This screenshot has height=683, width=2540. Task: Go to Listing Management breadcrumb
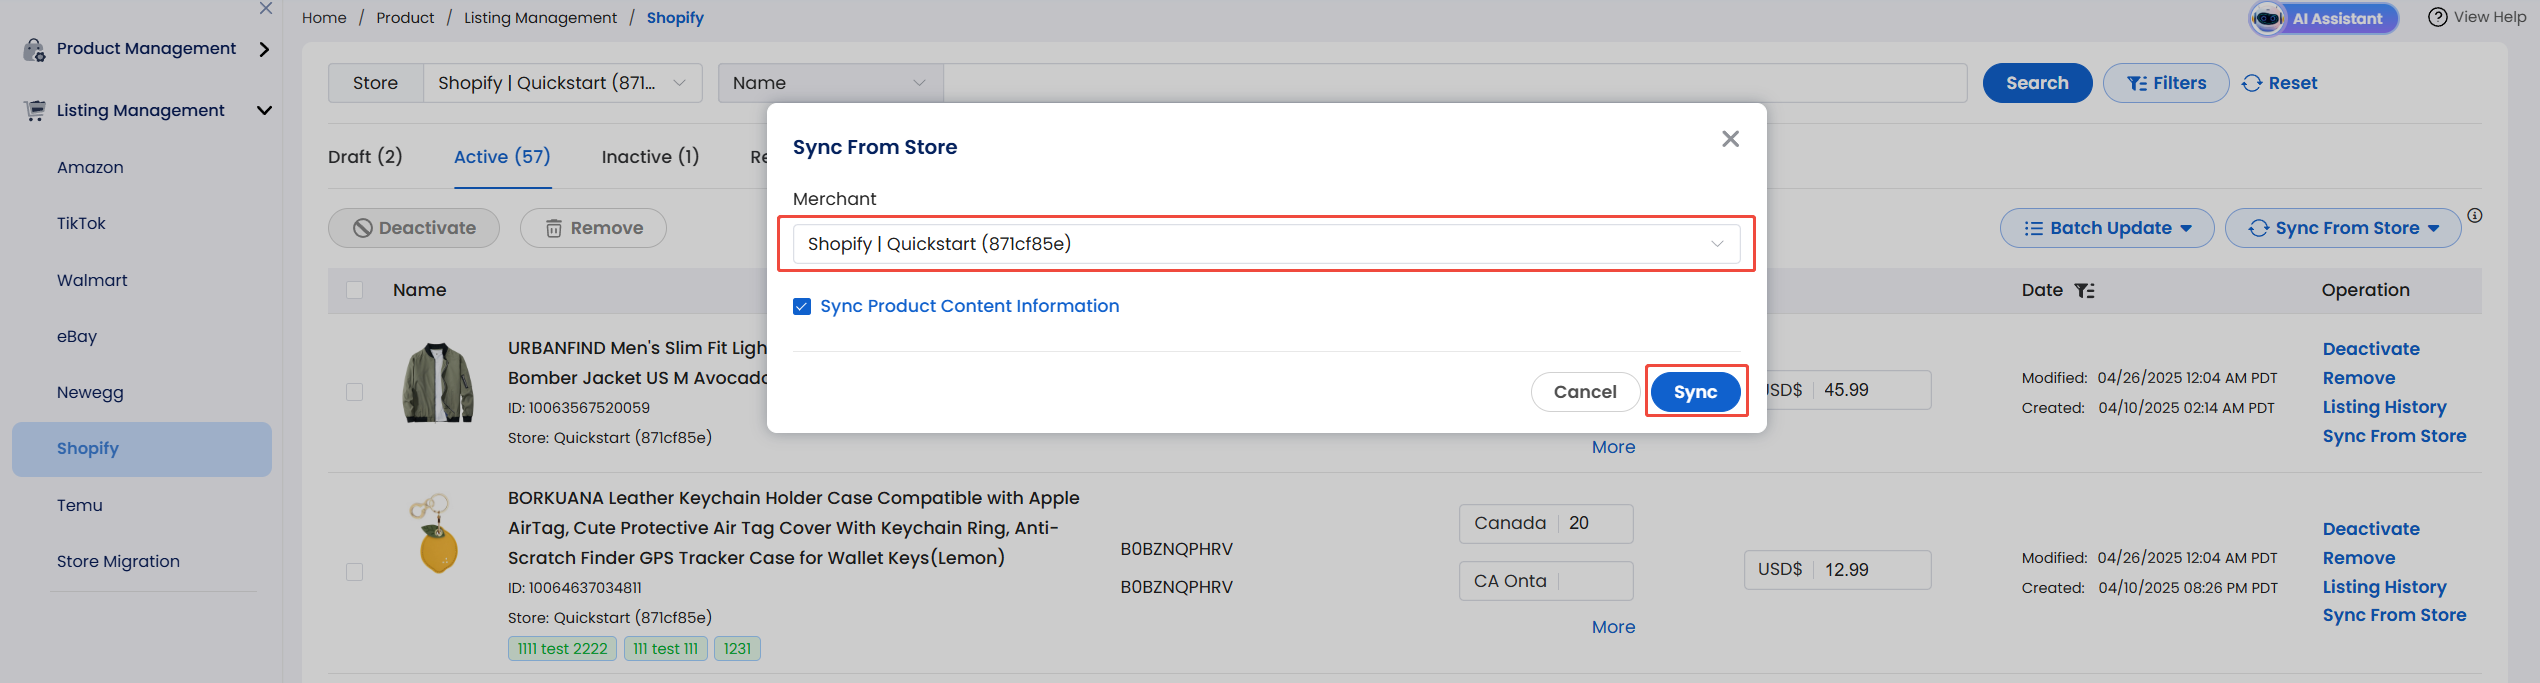tap(540, 18)
